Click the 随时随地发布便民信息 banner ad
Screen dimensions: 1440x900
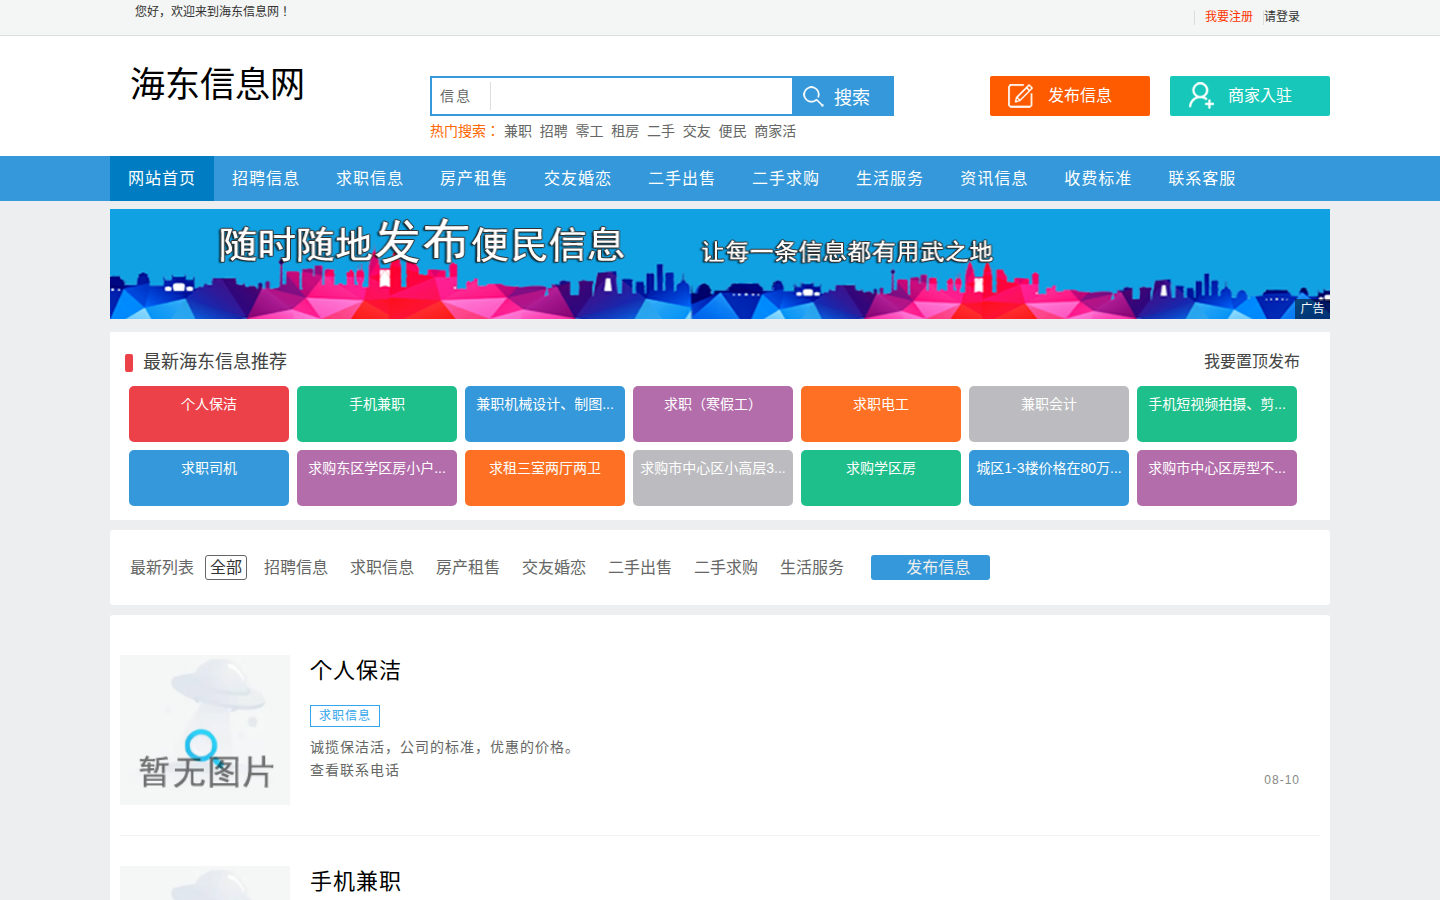(x=720, y=264)
